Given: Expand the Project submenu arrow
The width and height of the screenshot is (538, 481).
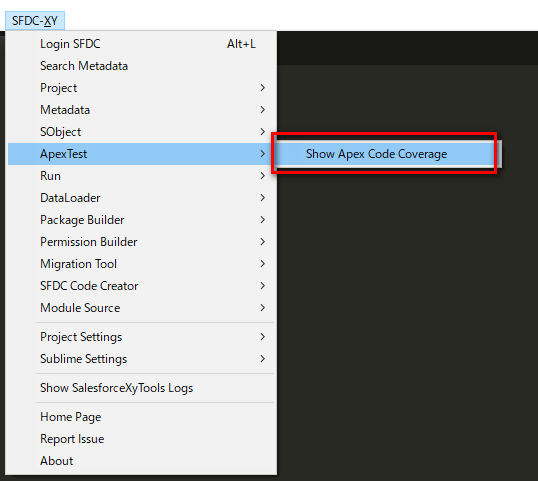Looking at the screenshot, I should [262, 88].
